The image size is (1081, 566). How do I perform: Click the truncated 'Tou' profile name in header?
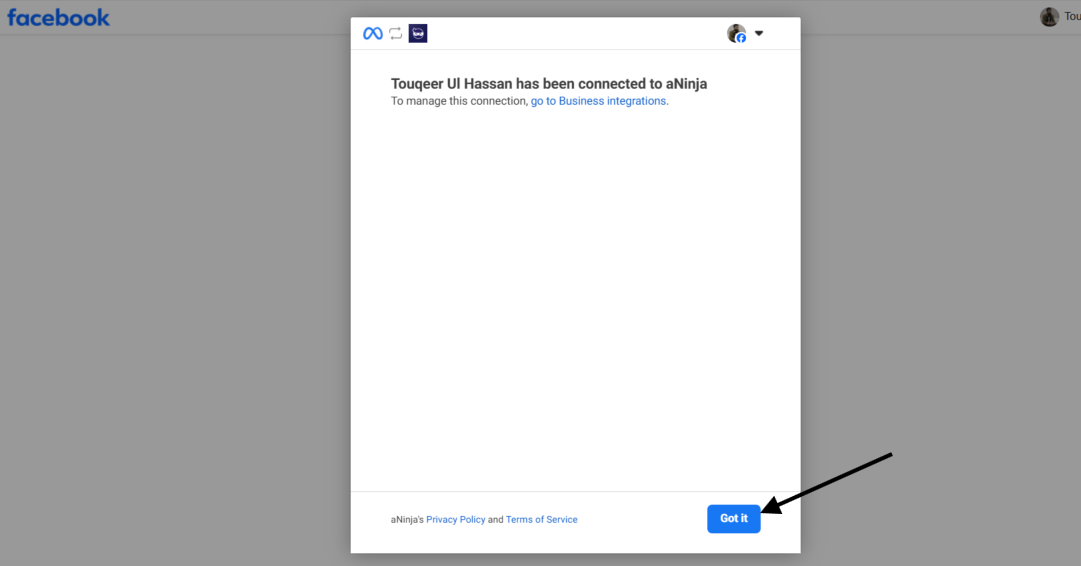(1071, 17)
